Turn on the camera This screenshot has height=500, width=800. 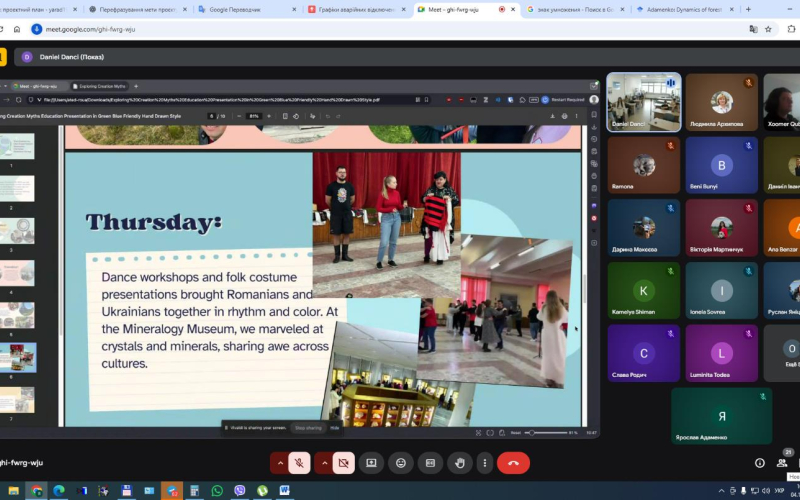click(x=343, y=463)
